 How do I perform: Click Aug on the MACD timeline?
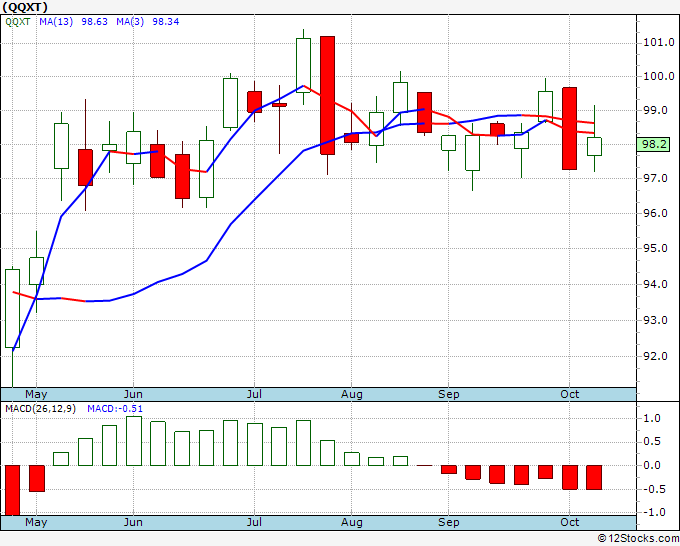[352, 522]
